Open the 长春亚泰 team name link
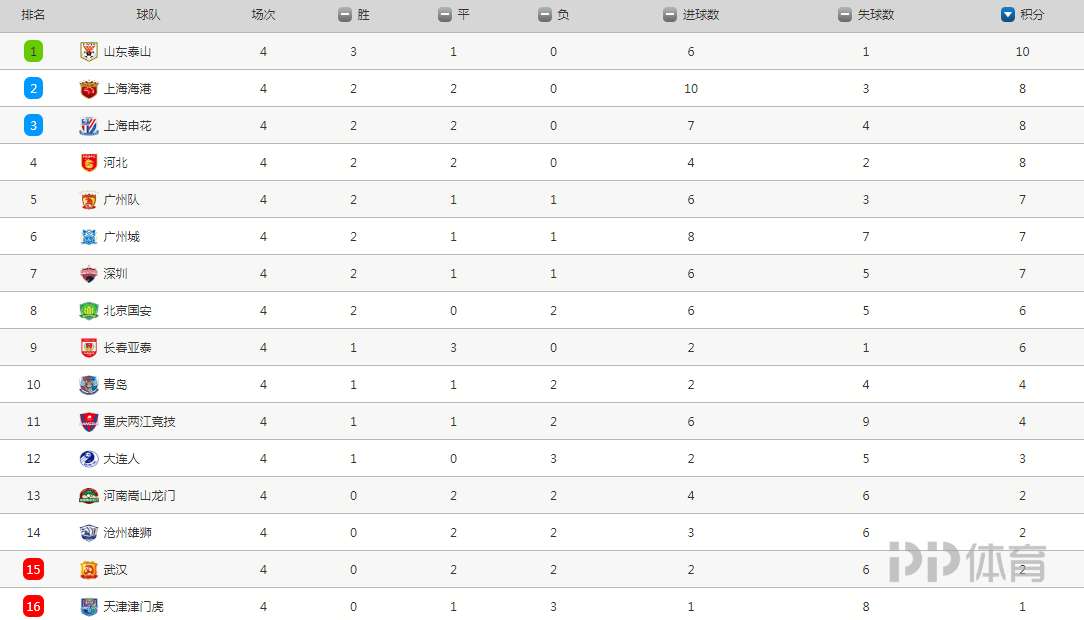Image resolution: width=1084 pixels, height=620 pixels. point(127,348)
